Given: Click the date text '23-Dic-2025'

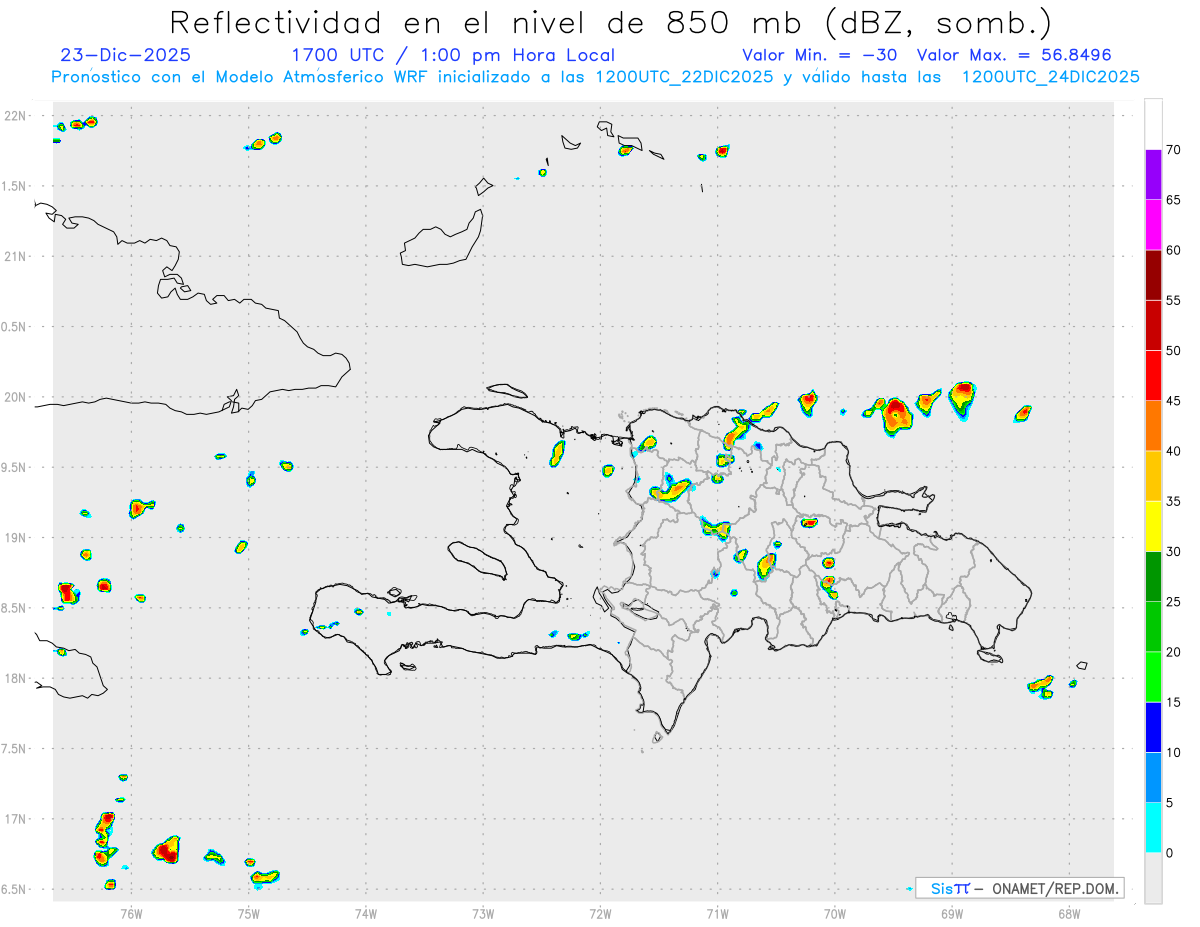Looking at the screenshot, I should (x=125, y=55).
